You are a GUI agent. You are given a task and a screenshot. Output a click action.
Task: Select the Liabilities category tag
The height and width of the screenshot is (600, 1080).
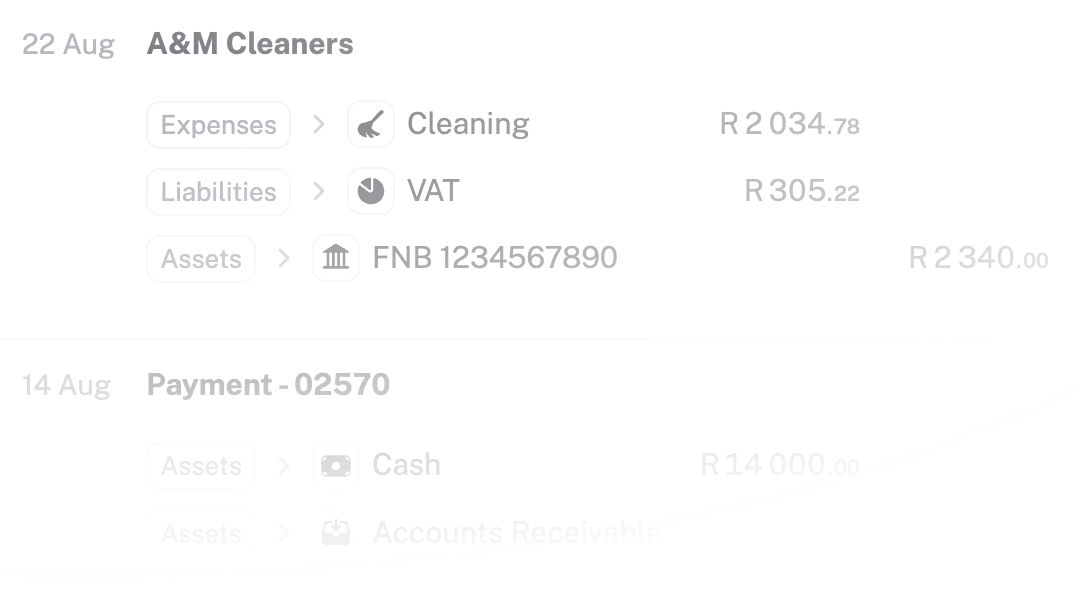[x=218, y=192]
